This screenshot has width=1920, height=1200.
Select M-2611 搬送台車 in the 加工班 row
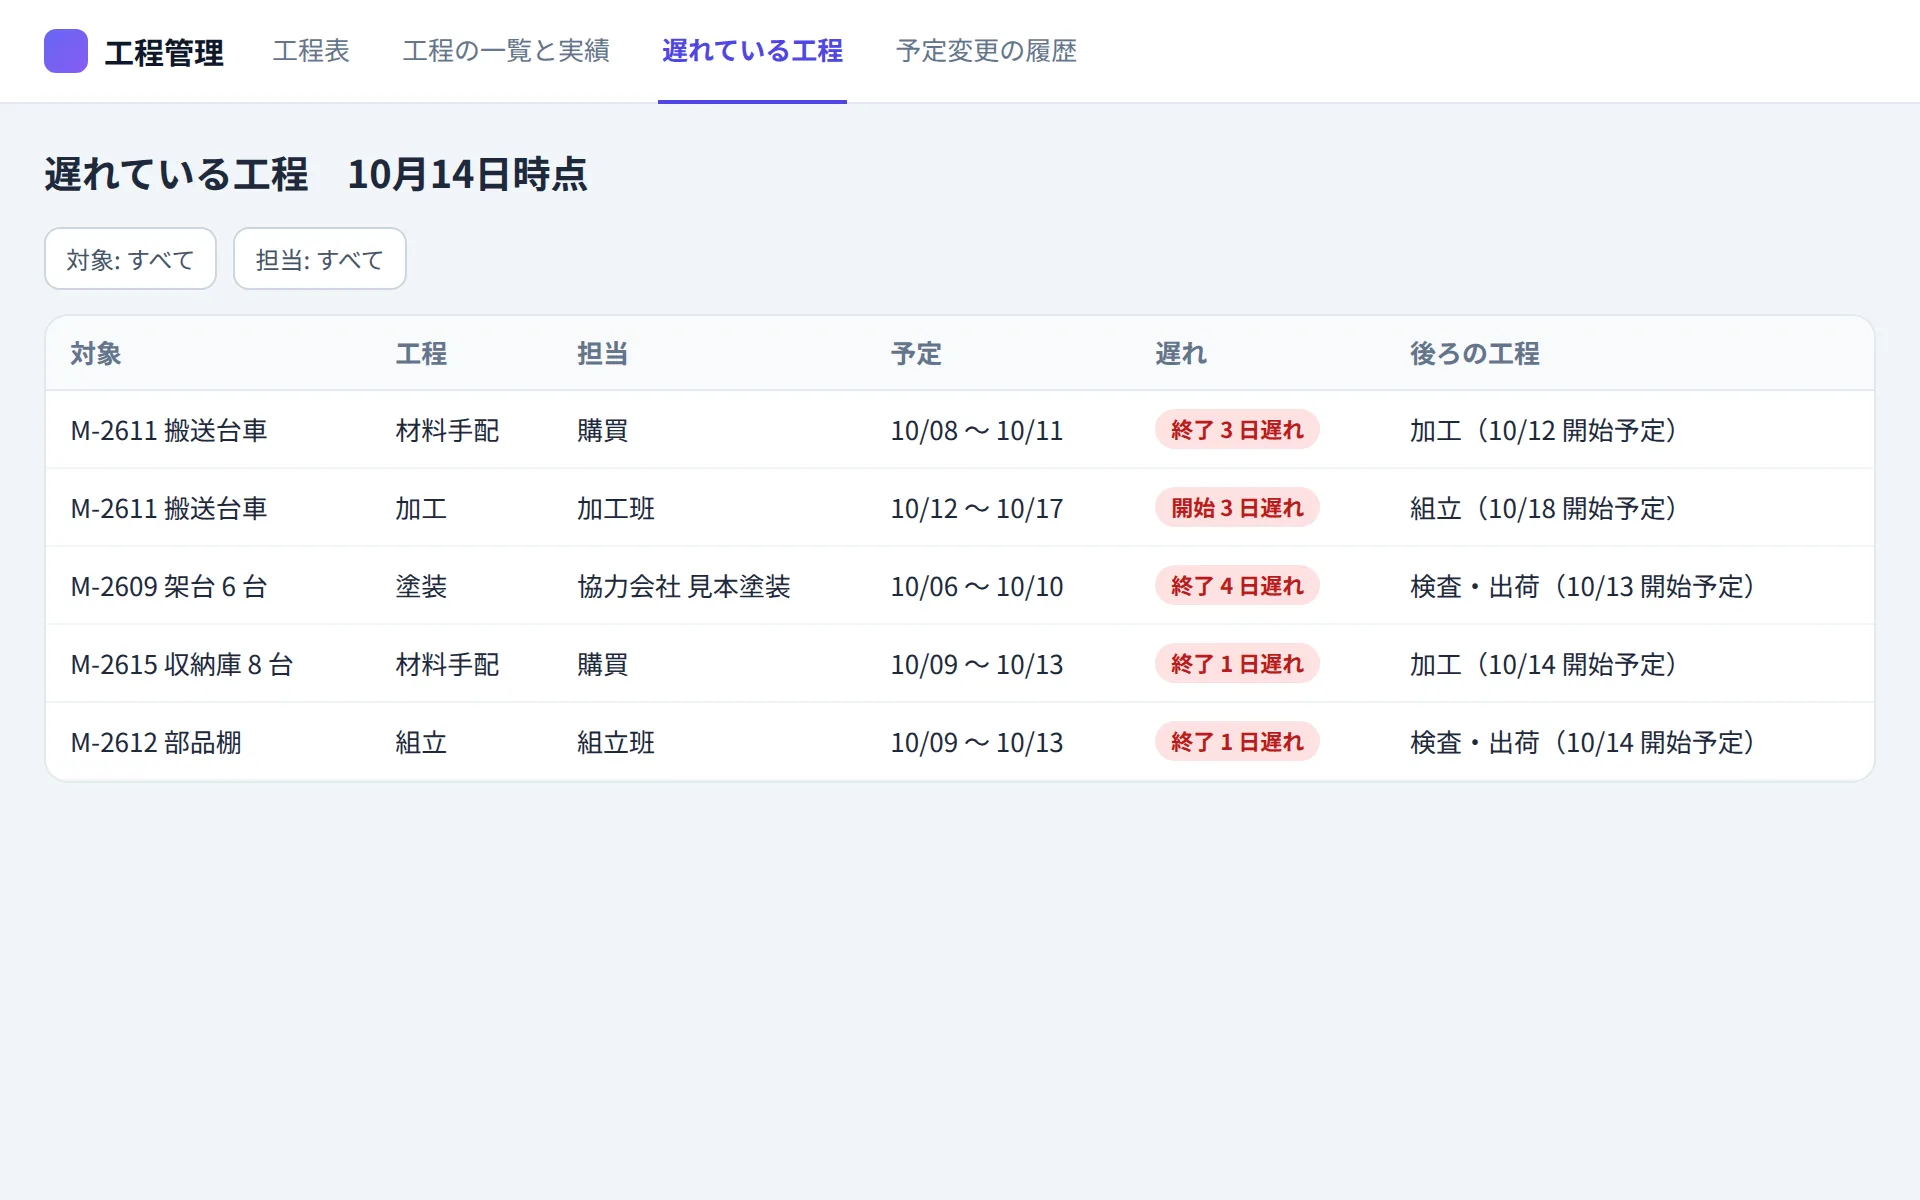click(169, 509)
